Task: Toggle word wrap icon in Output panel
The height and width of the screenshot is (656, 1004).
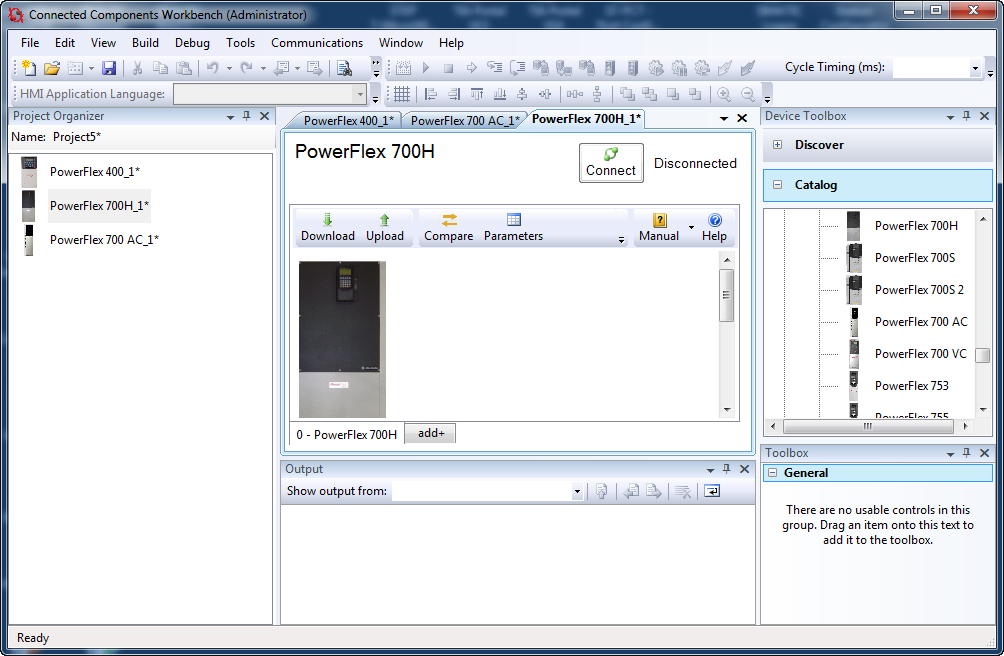Action: [712, 492]
